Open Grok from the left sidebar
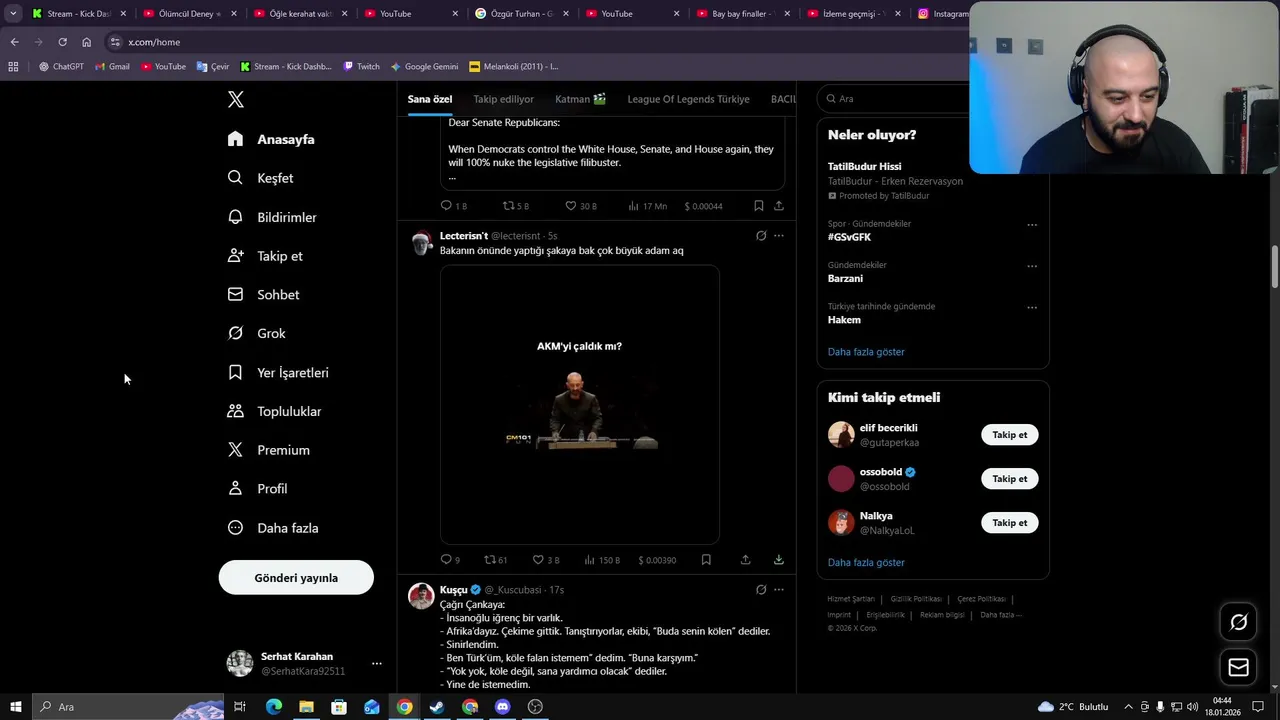The image size is (1280, 720). pos(256,333)
